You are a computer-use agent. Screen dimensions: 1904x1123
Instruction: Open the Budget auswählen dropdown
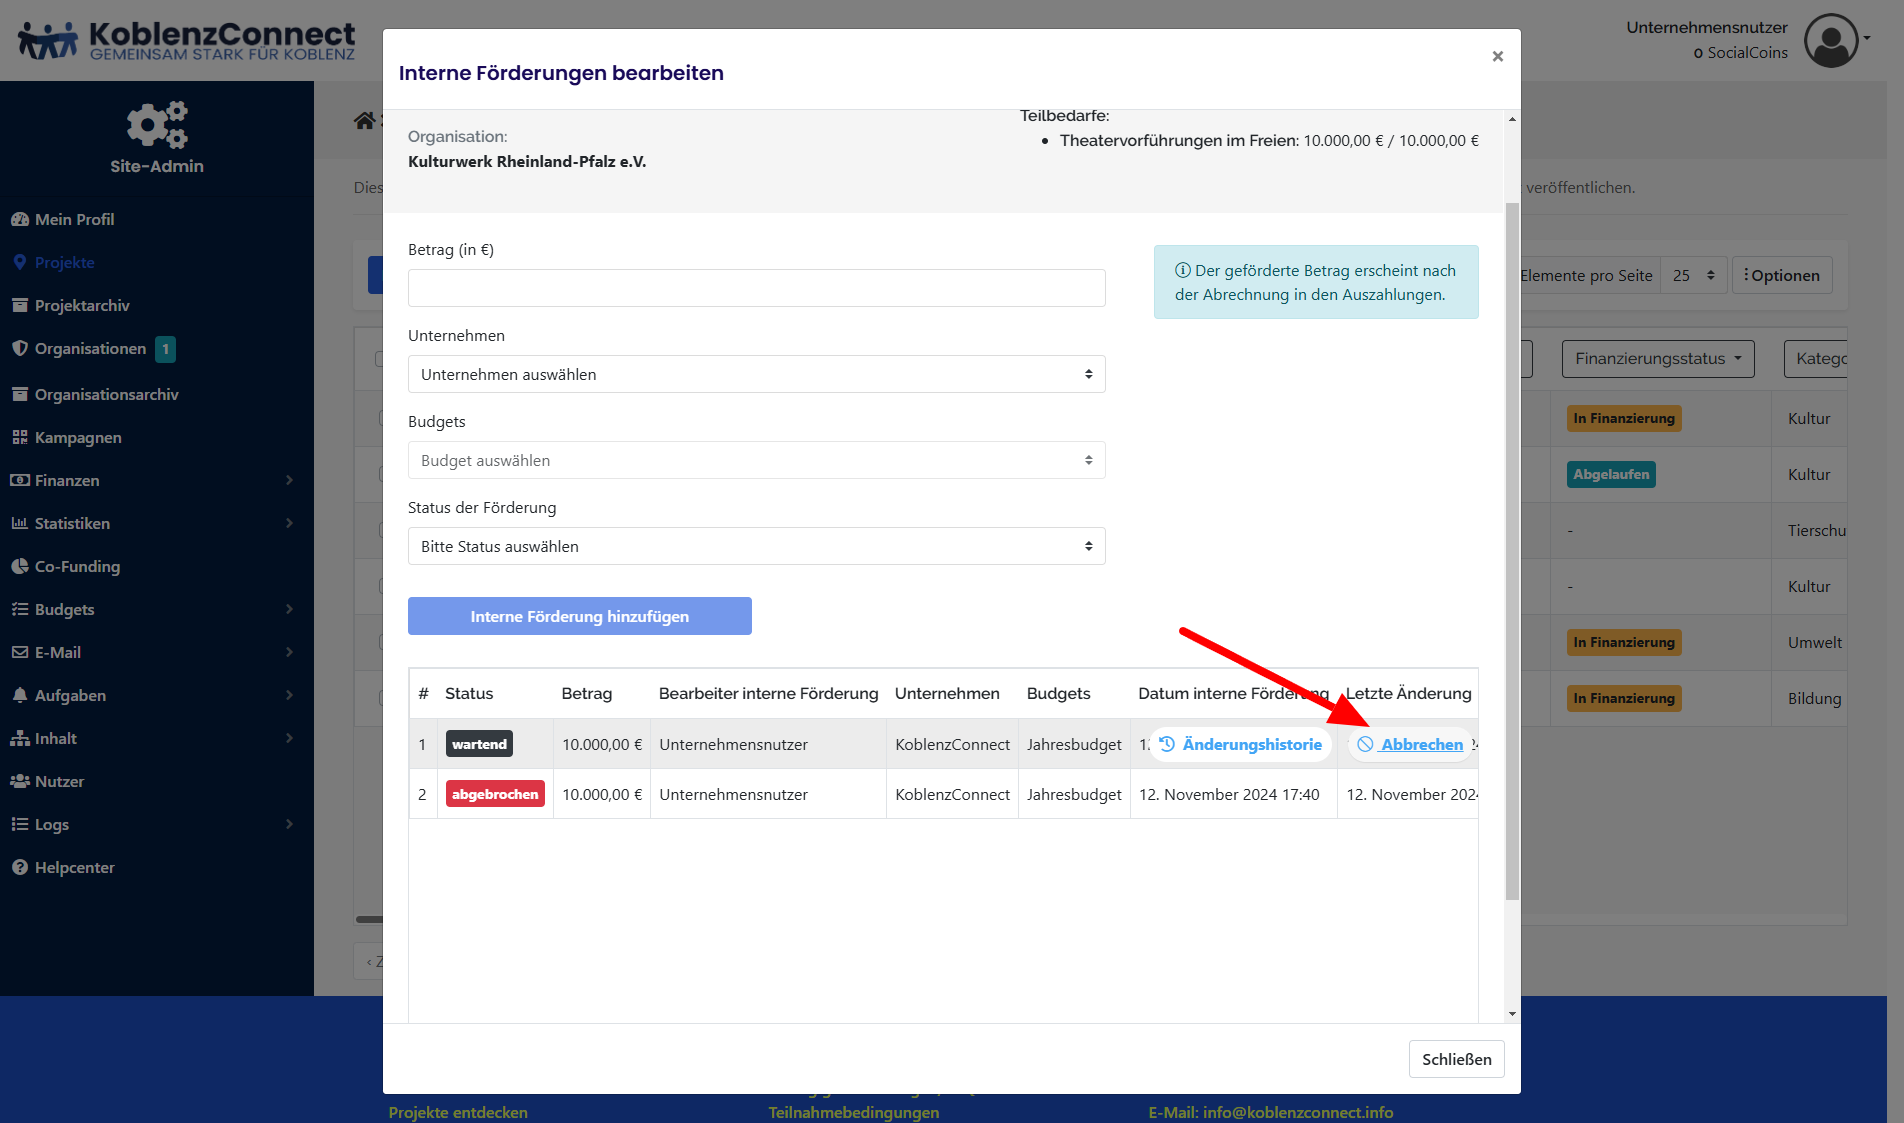[x=756, y=460]
